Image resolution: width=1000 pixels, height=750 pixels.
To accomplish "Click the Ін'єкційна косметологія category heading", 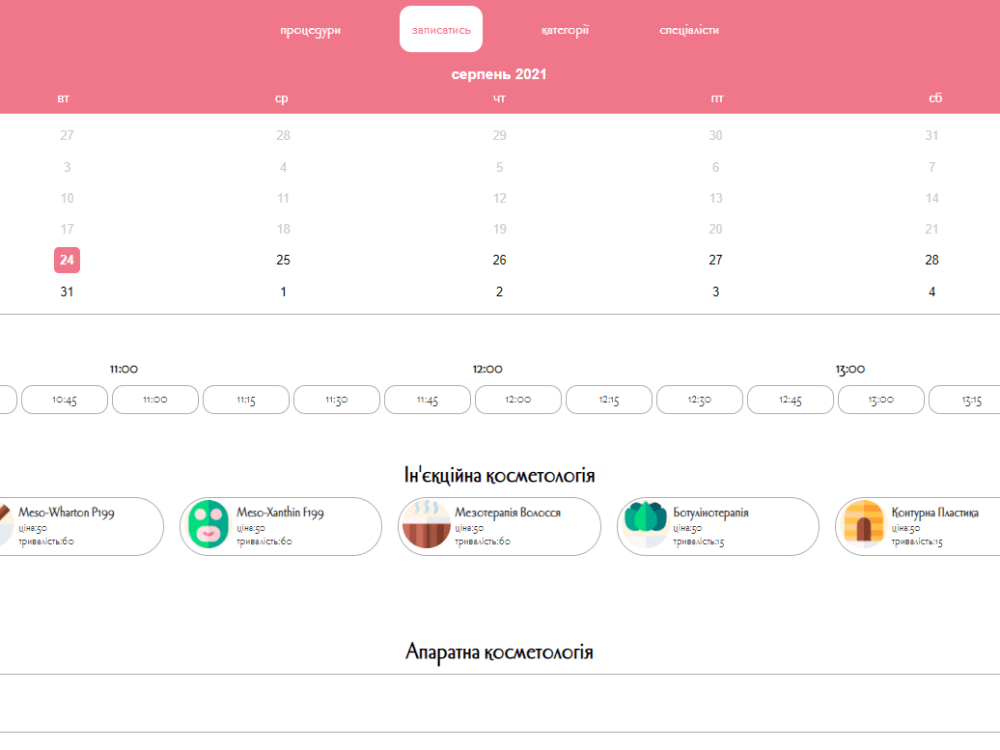I will [499, 476].
